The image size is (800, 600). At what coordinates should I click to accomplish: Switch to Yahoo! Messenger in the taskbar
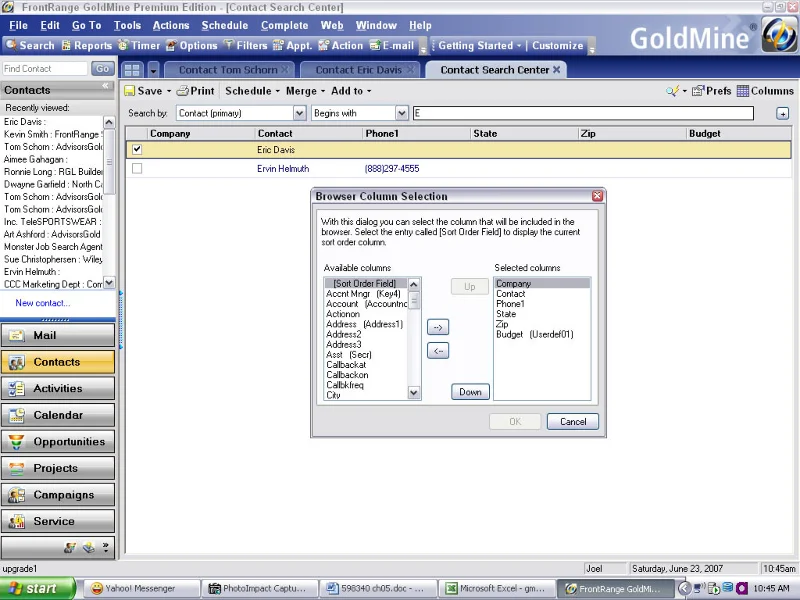pyautogui.click(x=140, y=589)
